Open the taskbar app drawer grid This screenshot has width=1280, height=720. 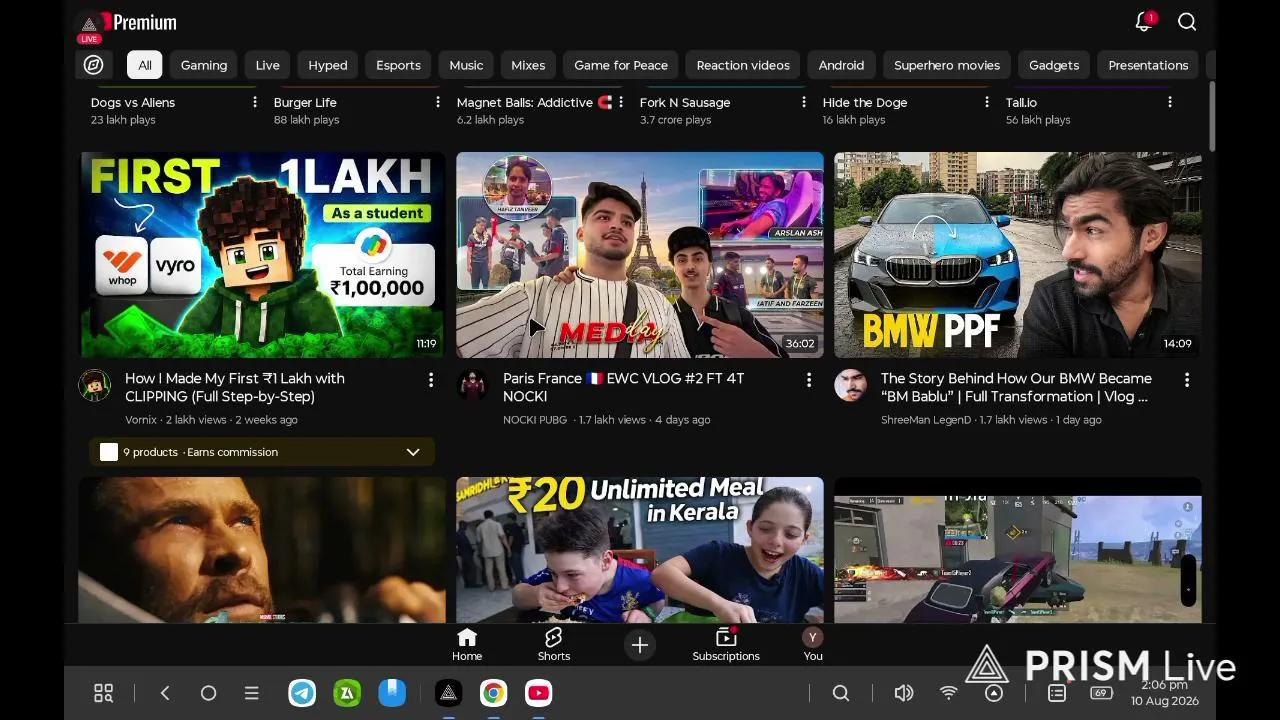tap(103, 693)
